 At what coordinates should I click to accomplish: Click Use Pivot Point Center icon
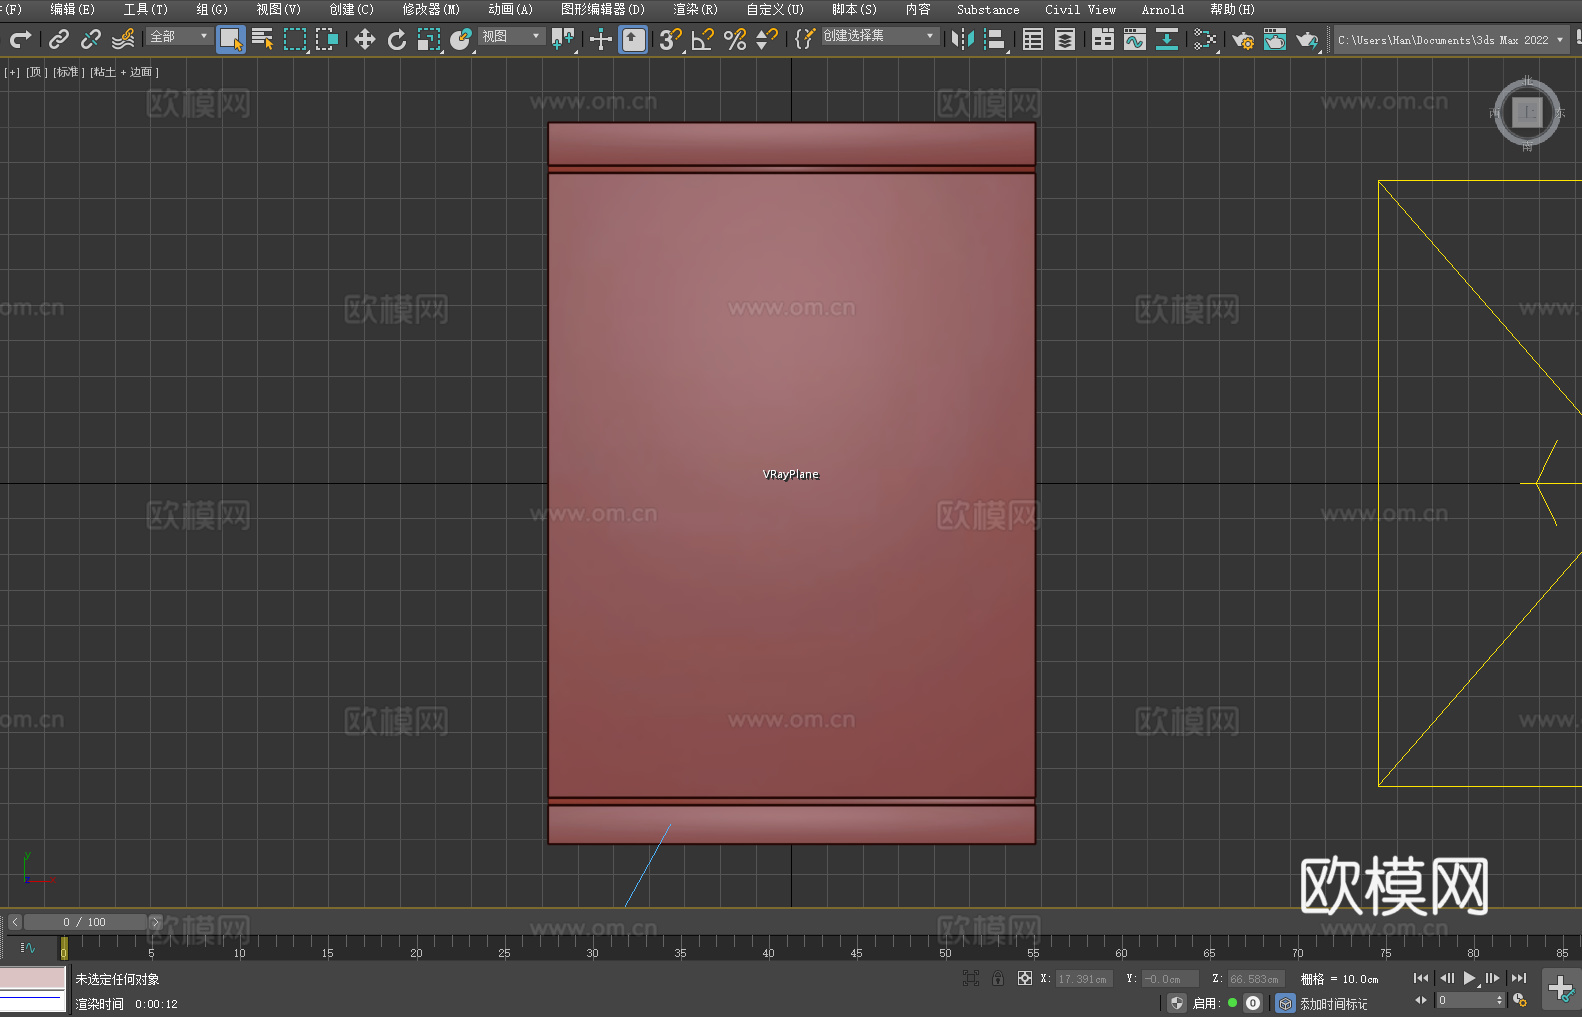tap(563, 39)
